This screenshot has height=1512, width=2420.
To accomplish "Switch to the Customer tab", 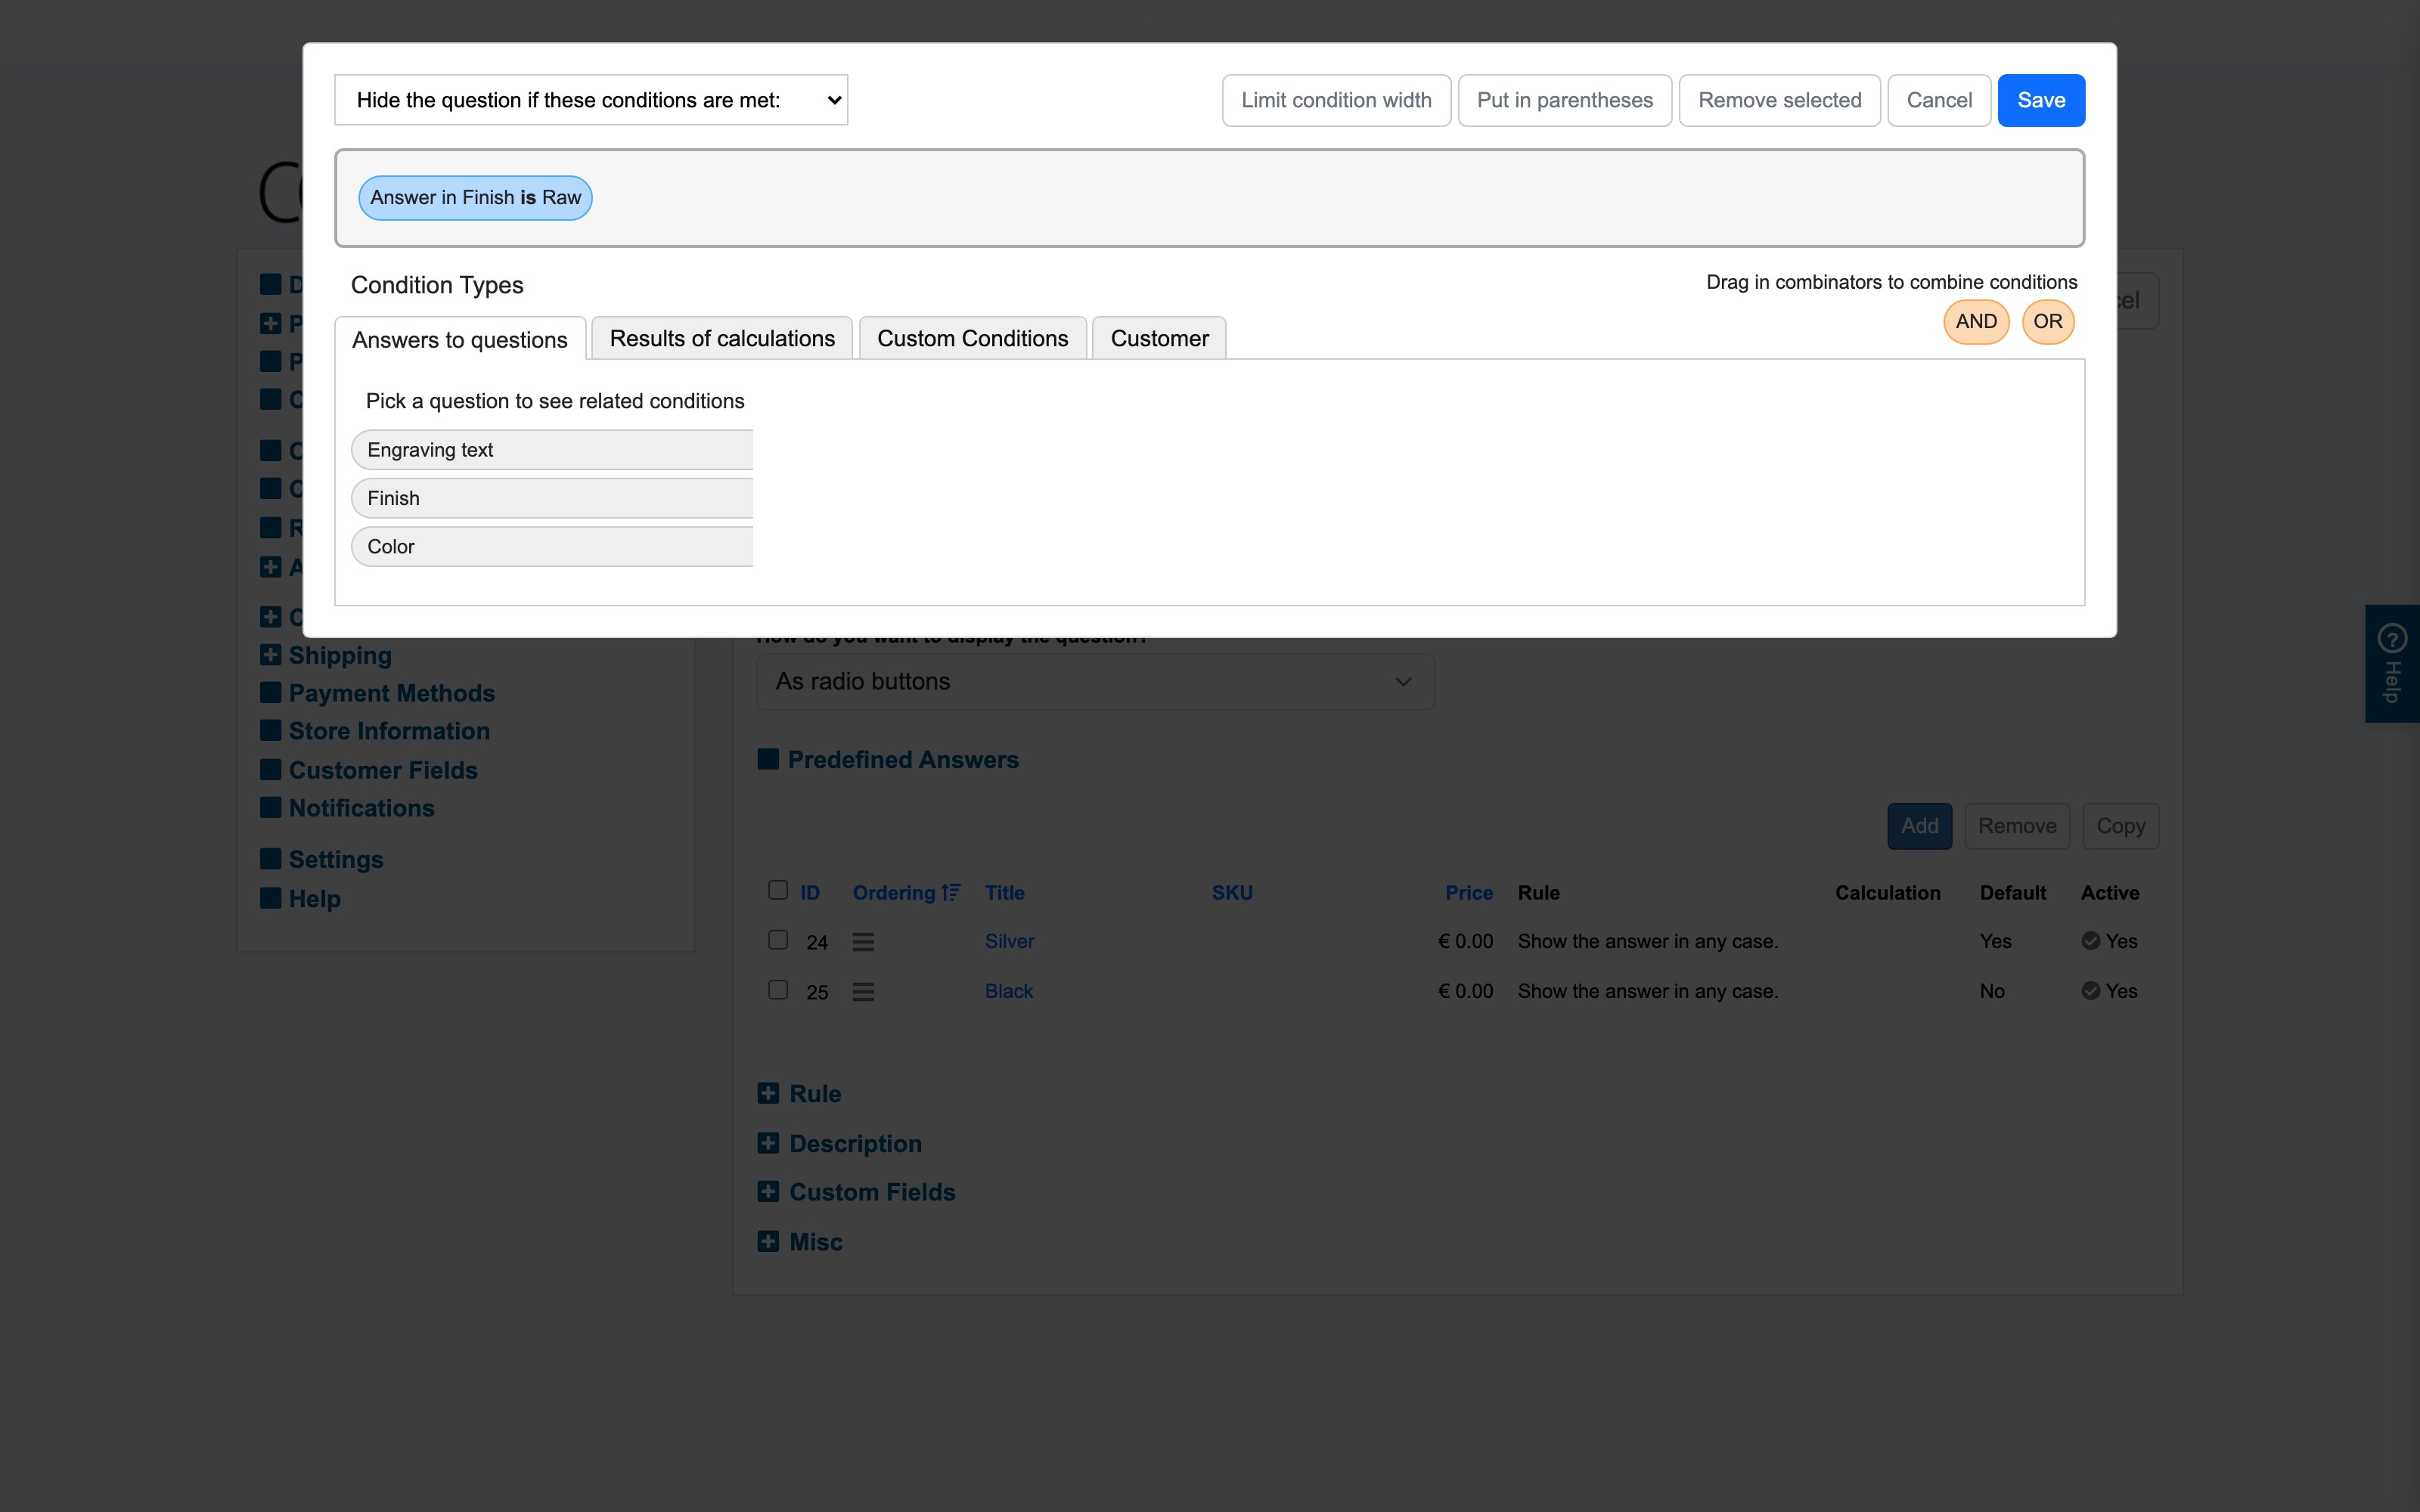I will pos(1159,339).
